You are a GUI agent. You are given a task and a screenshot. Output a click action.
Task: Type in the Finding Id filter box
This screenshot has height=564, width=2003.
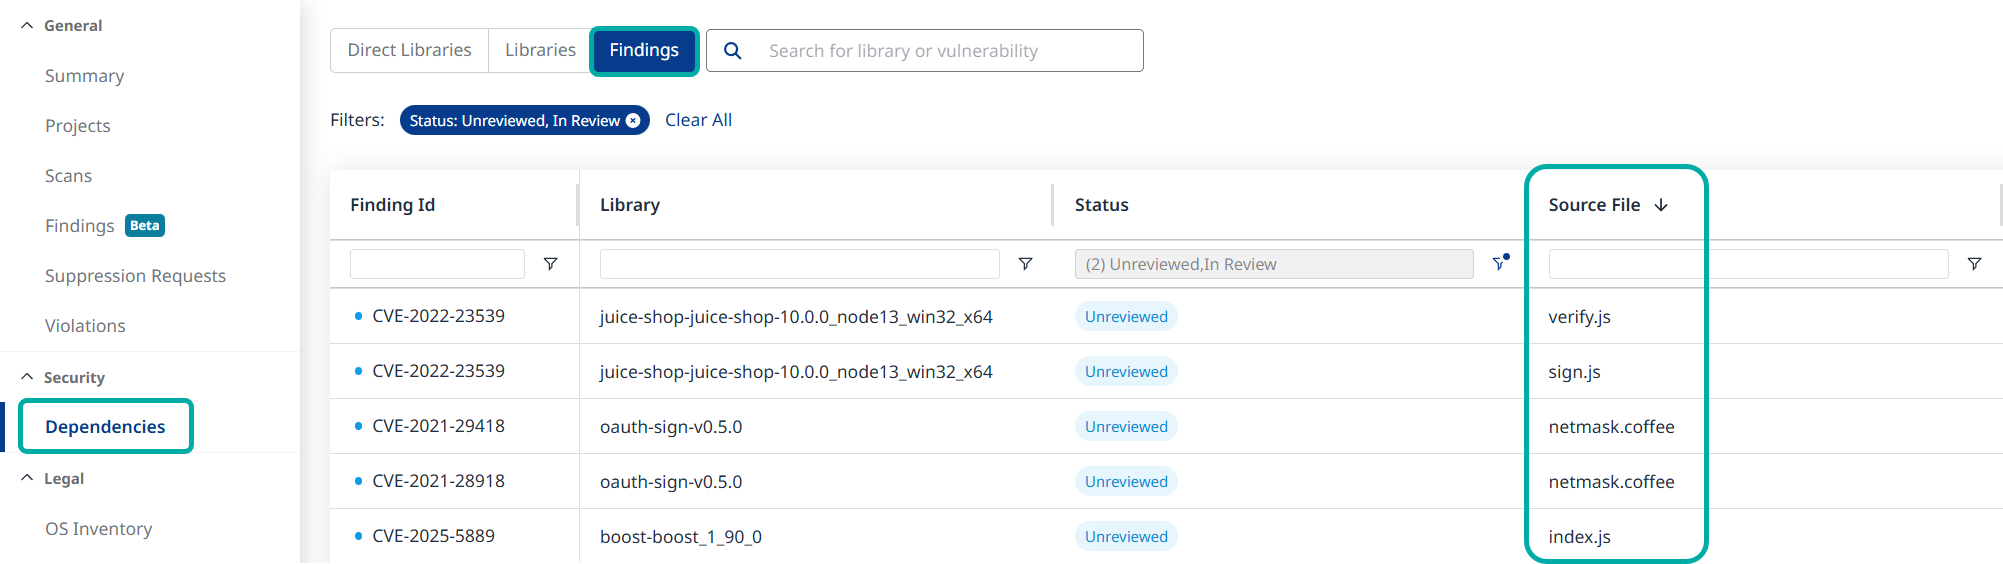437,264
